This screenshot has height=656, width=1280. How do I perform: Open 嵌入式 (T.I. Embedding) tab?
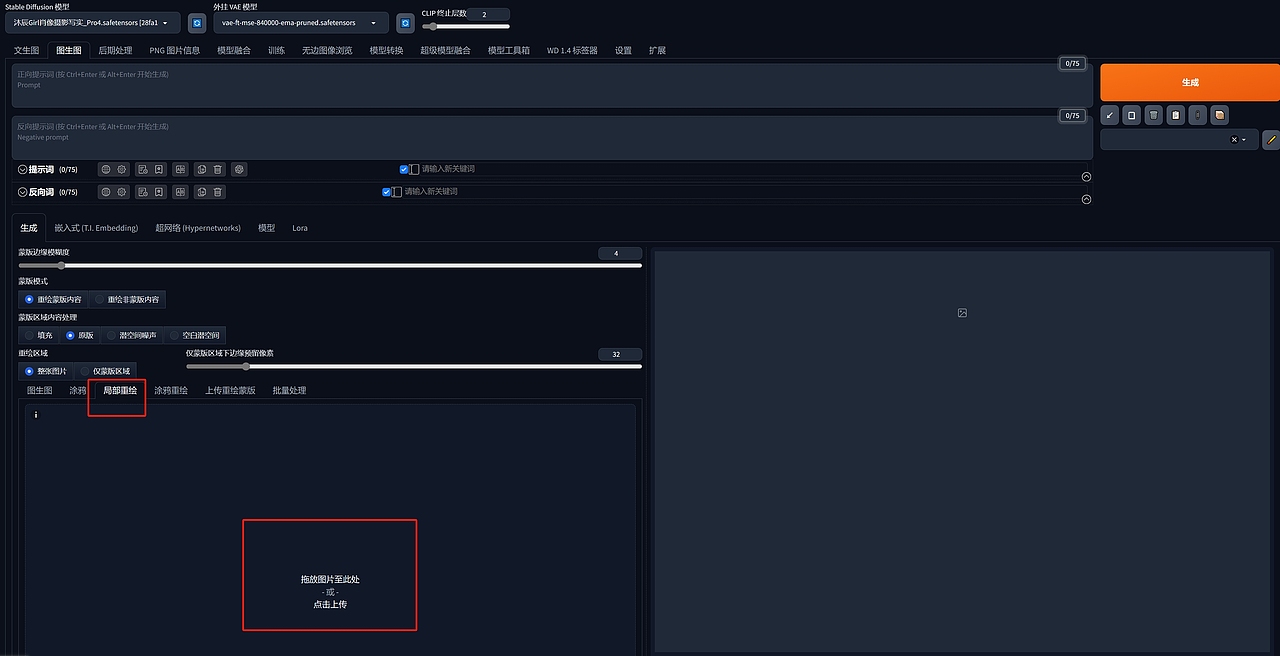(96, 228)
